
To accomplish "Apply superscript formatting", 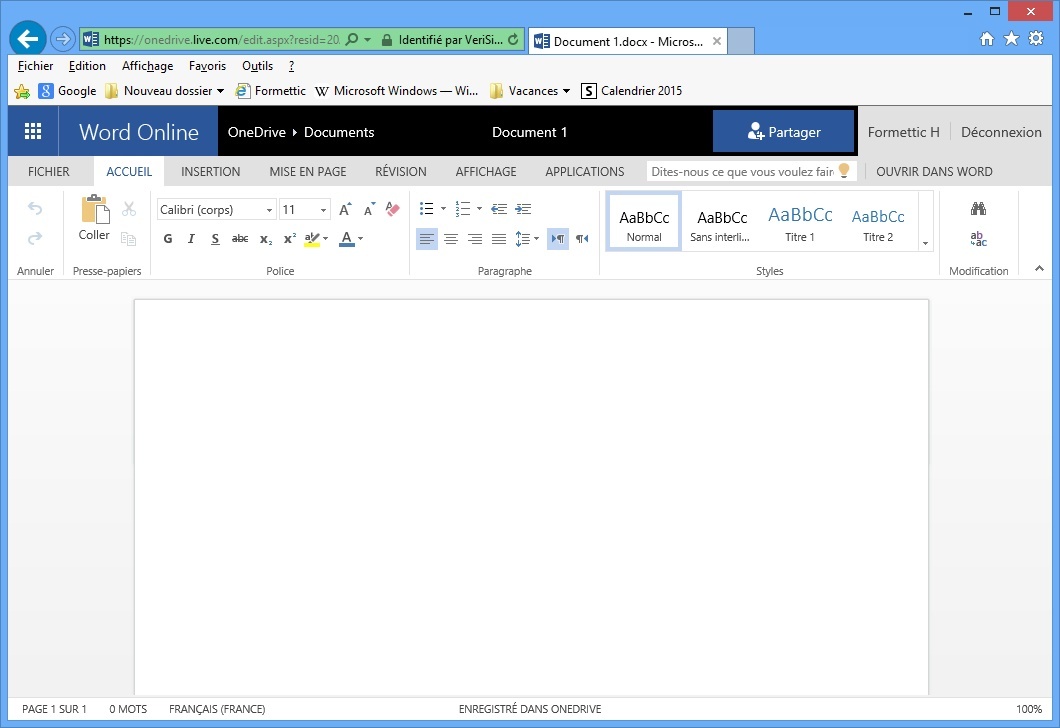I will coord(289,239).
